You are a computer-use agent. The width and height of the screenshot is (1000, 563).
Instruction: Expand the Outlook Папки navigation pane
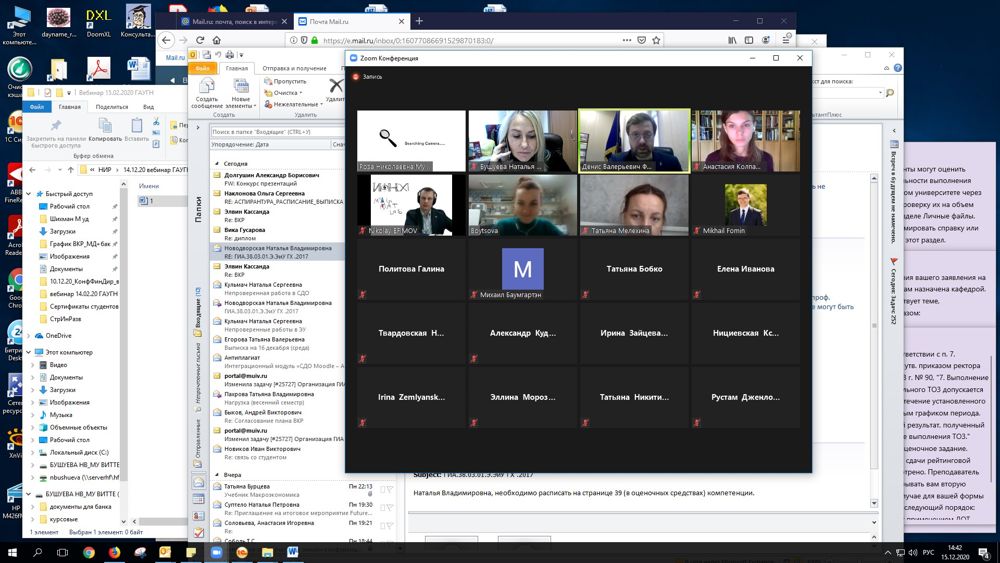(x=198, y=128)
